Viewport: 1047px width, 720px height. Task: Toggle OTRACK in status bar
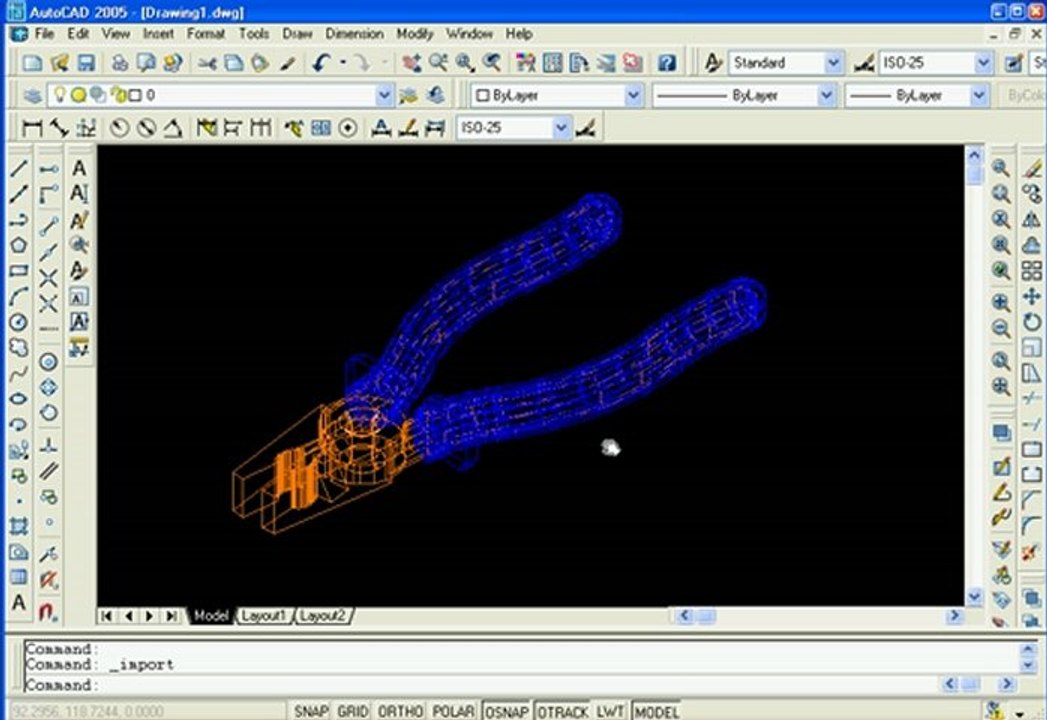[x=563, y=711]
